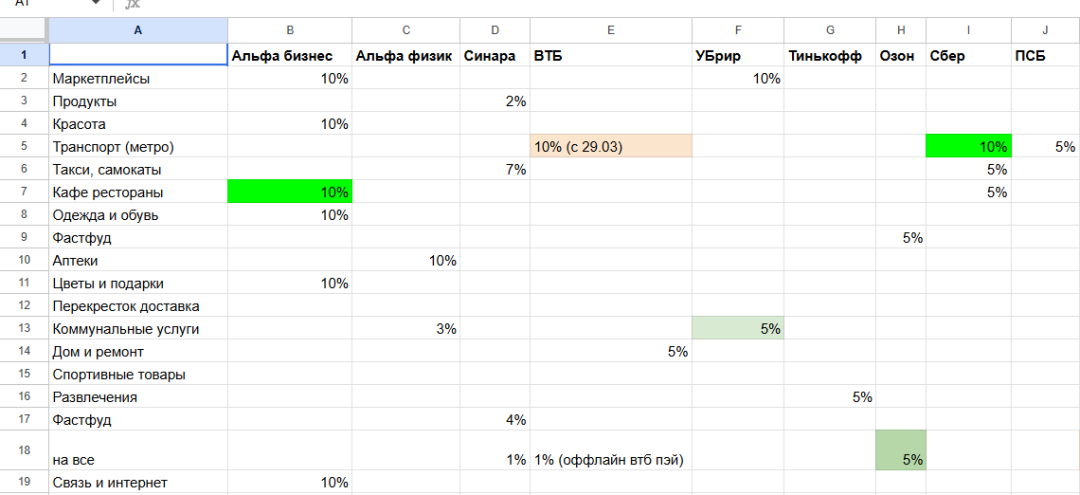Click the light green УБрир 5% cell
1080x495 pixels.
tap(737, 328)
